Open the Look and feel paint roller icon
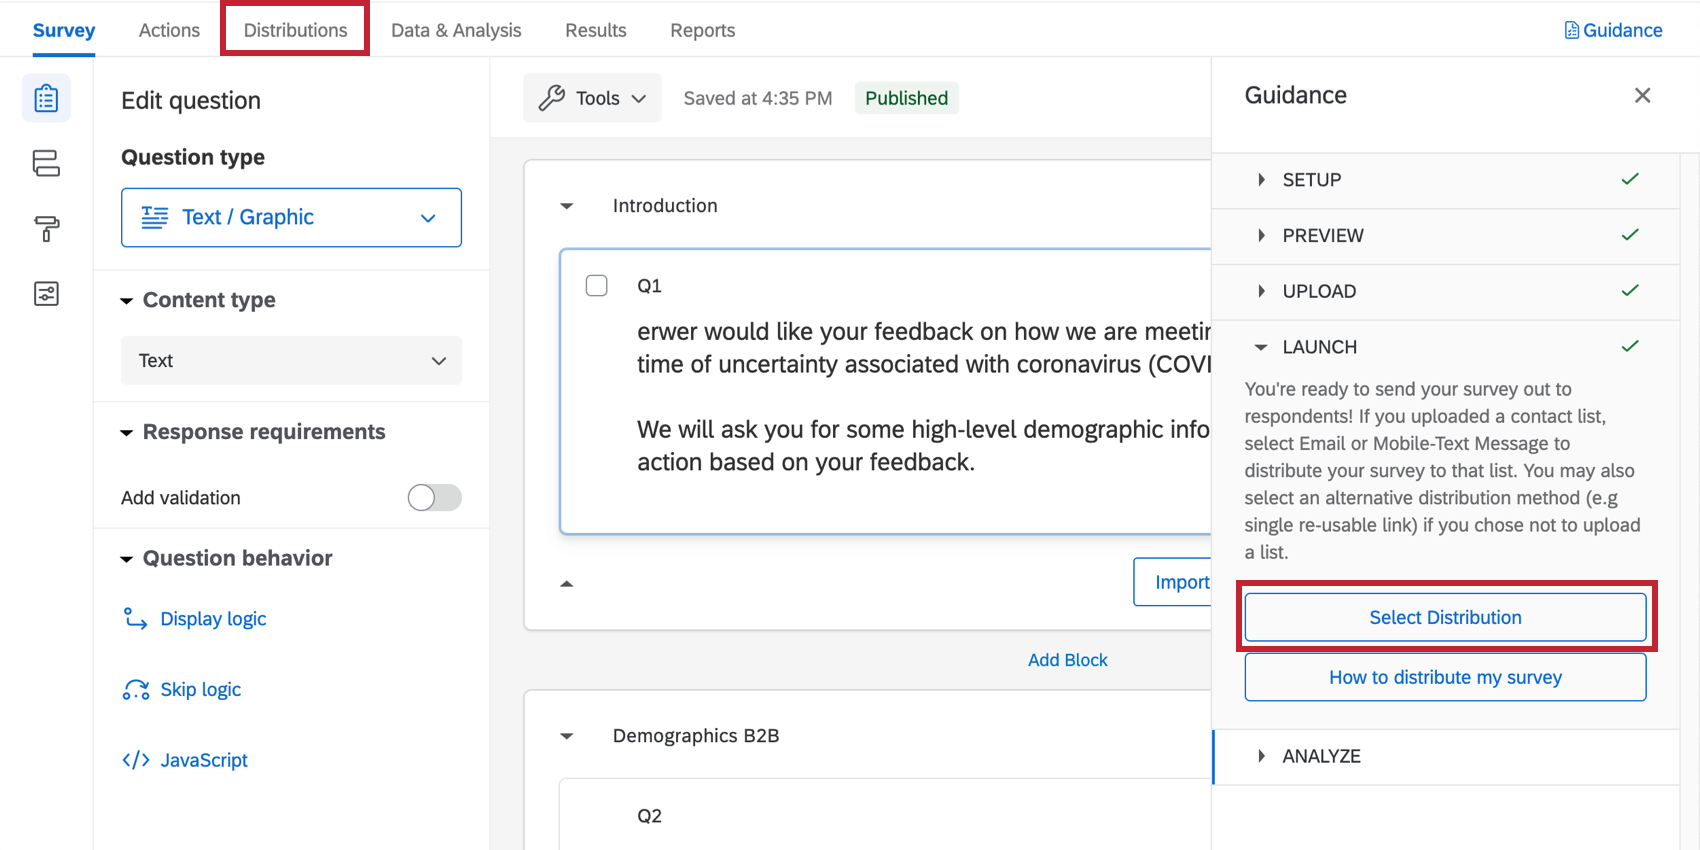1700x850 pixels. [x=46, y=229]
